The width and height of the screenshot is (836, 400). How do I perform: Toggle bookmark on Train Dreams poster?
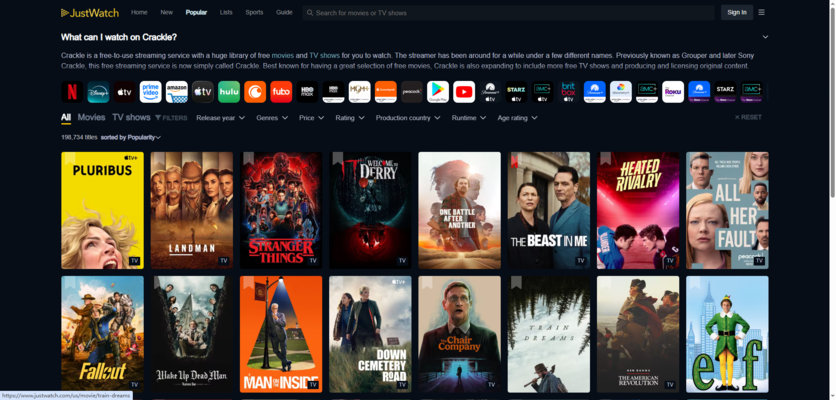point(516,283)
